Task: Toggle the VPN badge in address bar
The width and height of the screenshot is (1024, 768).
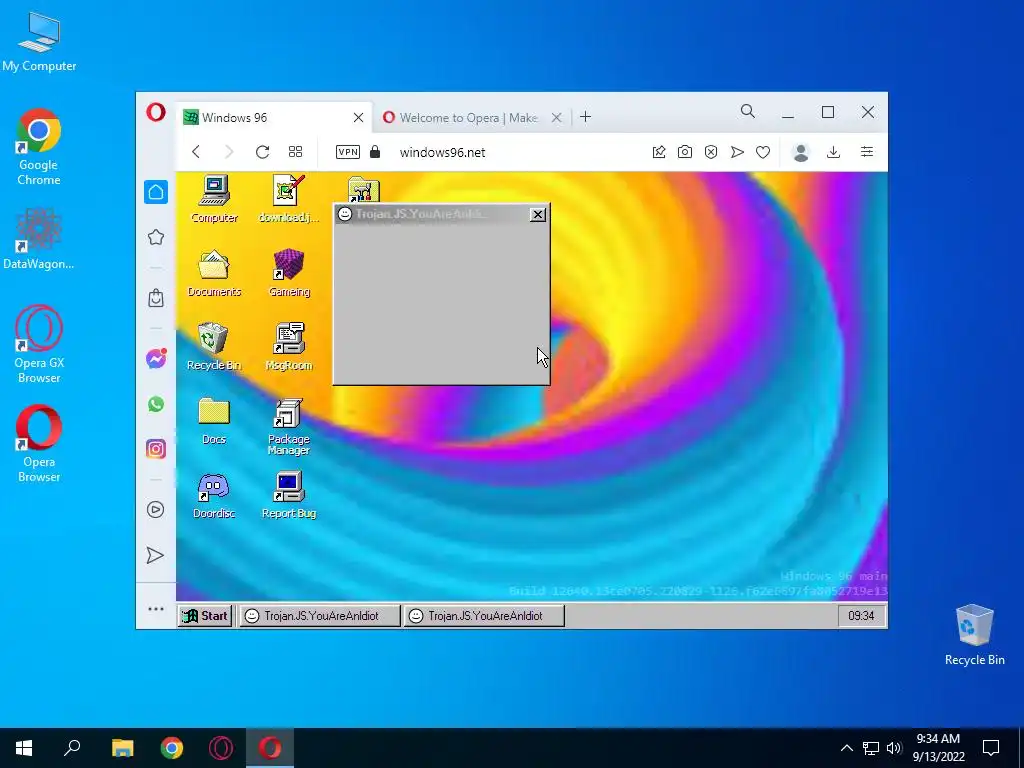Action: tap(347, 152)
